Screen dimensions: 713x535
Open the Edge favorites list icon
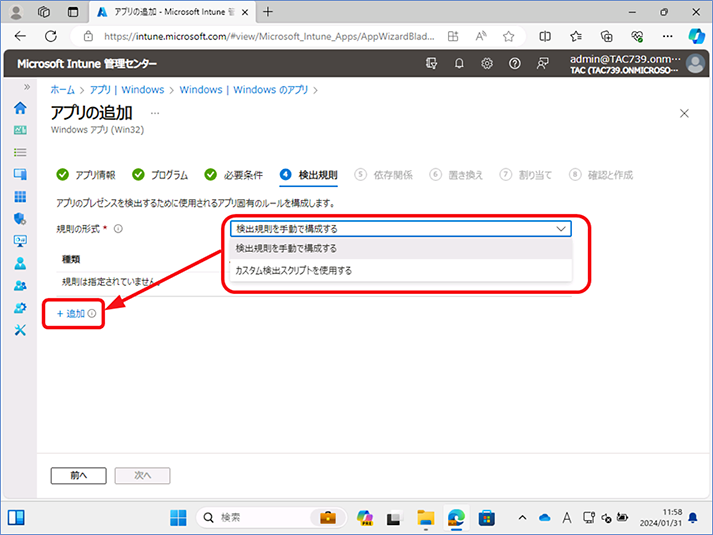click(576, 36)
